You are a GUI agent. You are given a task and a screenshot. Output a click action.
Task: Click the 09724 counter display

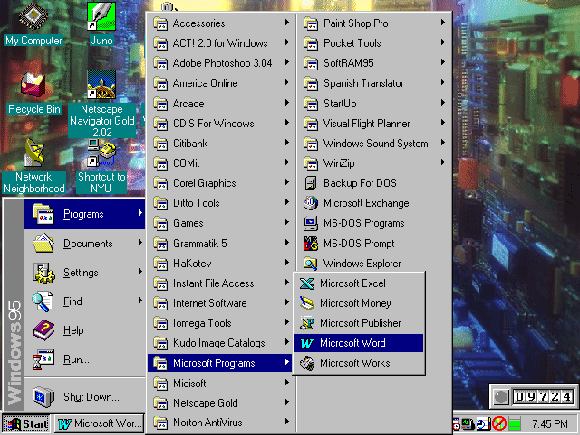[544, 397]
